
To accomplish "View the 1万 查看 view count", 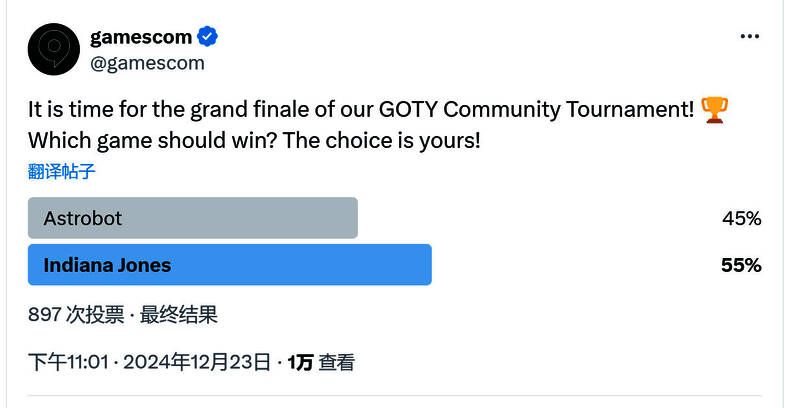I will pos(321,362).
